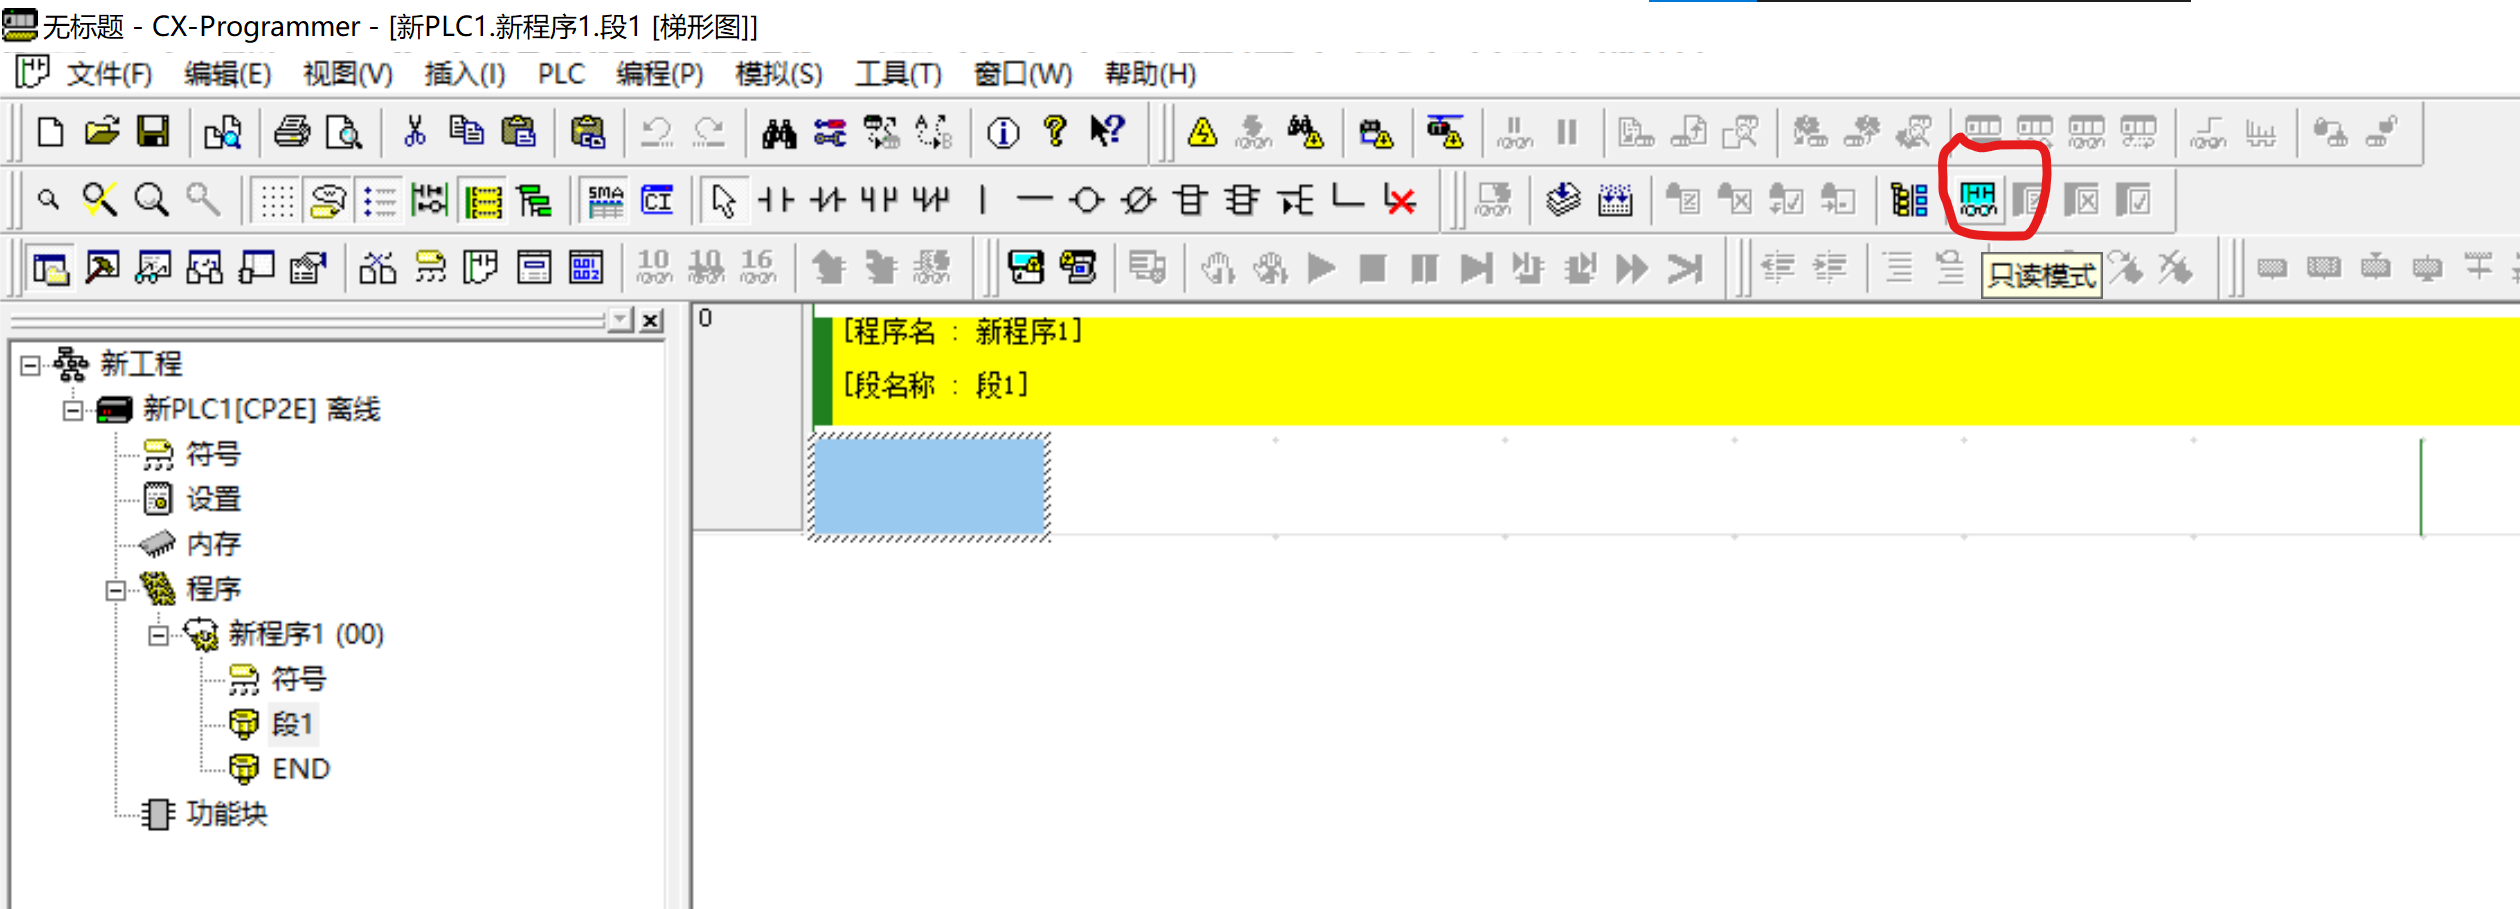Image resolution: width=2520 pixels, height=909 pixels.
Task: Select the Cut scissors icon
Action: (x=414, y=132)
